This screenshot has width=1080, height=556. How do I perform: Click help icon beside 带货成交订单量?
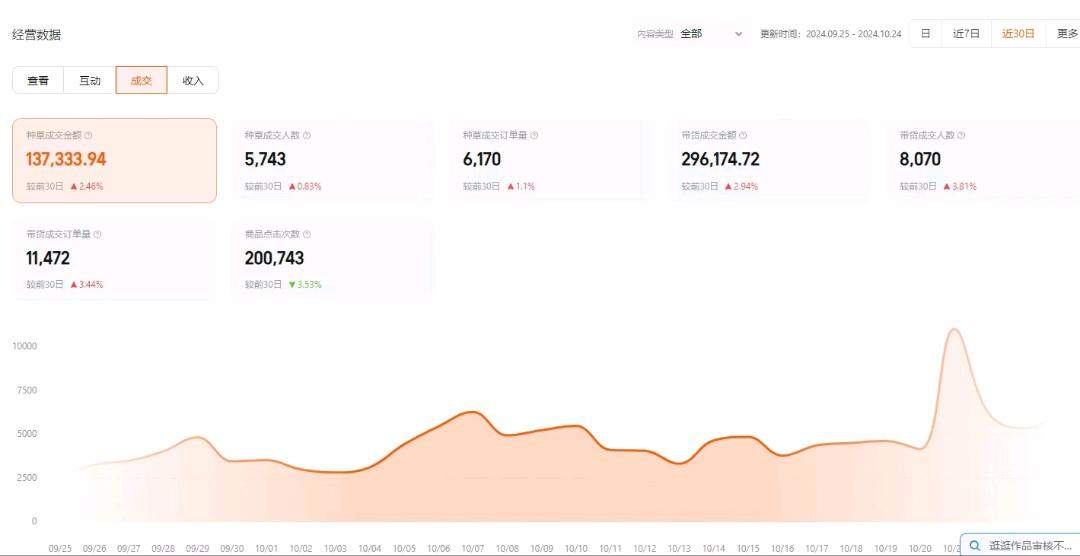click(x=97, y=234)
